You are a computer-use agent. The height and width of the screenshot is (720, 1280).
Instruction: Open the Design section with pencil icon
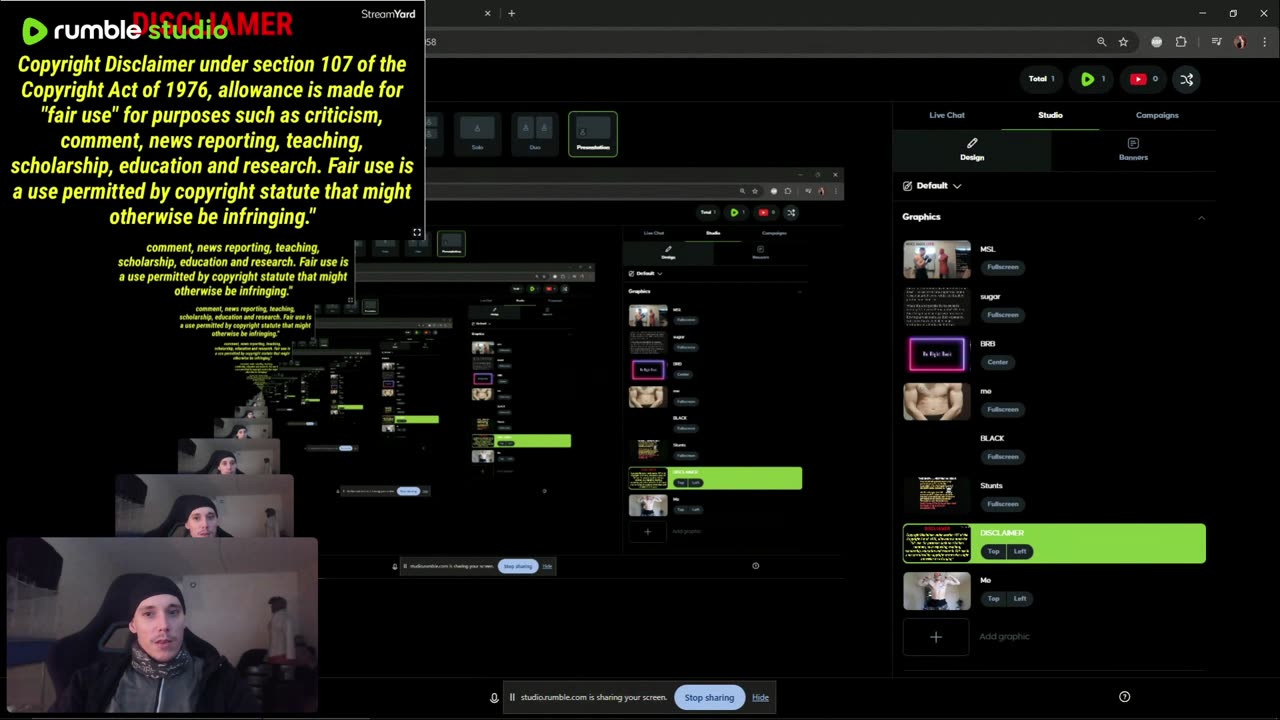coord(972,150)
